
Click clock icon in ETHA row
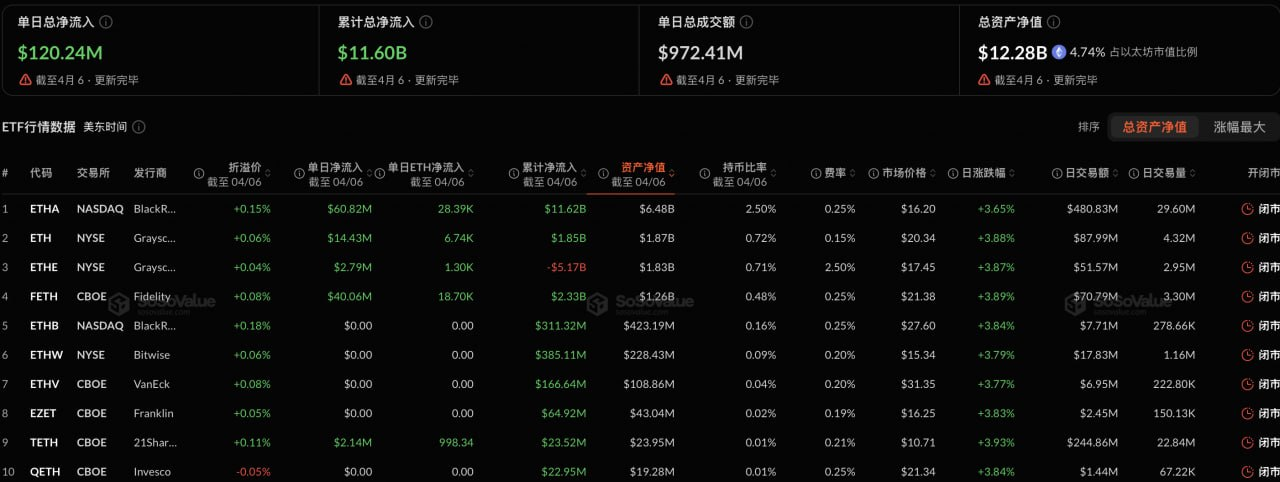(x=1246, y=209)
